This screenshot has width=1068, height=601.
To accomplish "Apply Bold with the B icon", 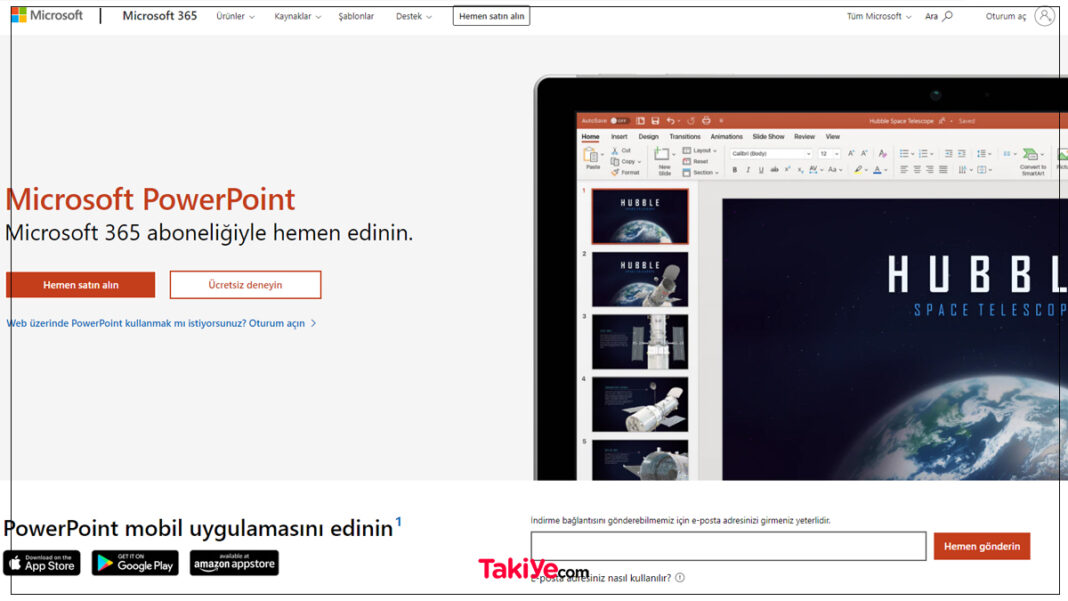I will pyautogui.click(x=735, y=170).
